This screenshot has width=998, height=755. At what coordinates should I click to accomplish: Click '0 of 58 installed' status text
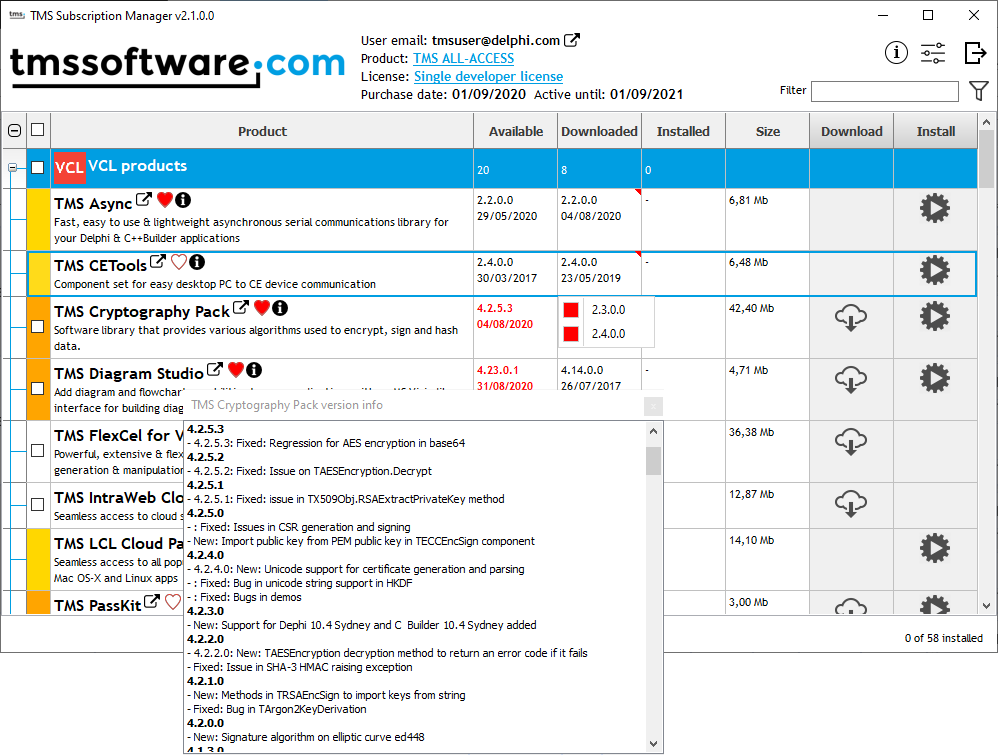943,638
